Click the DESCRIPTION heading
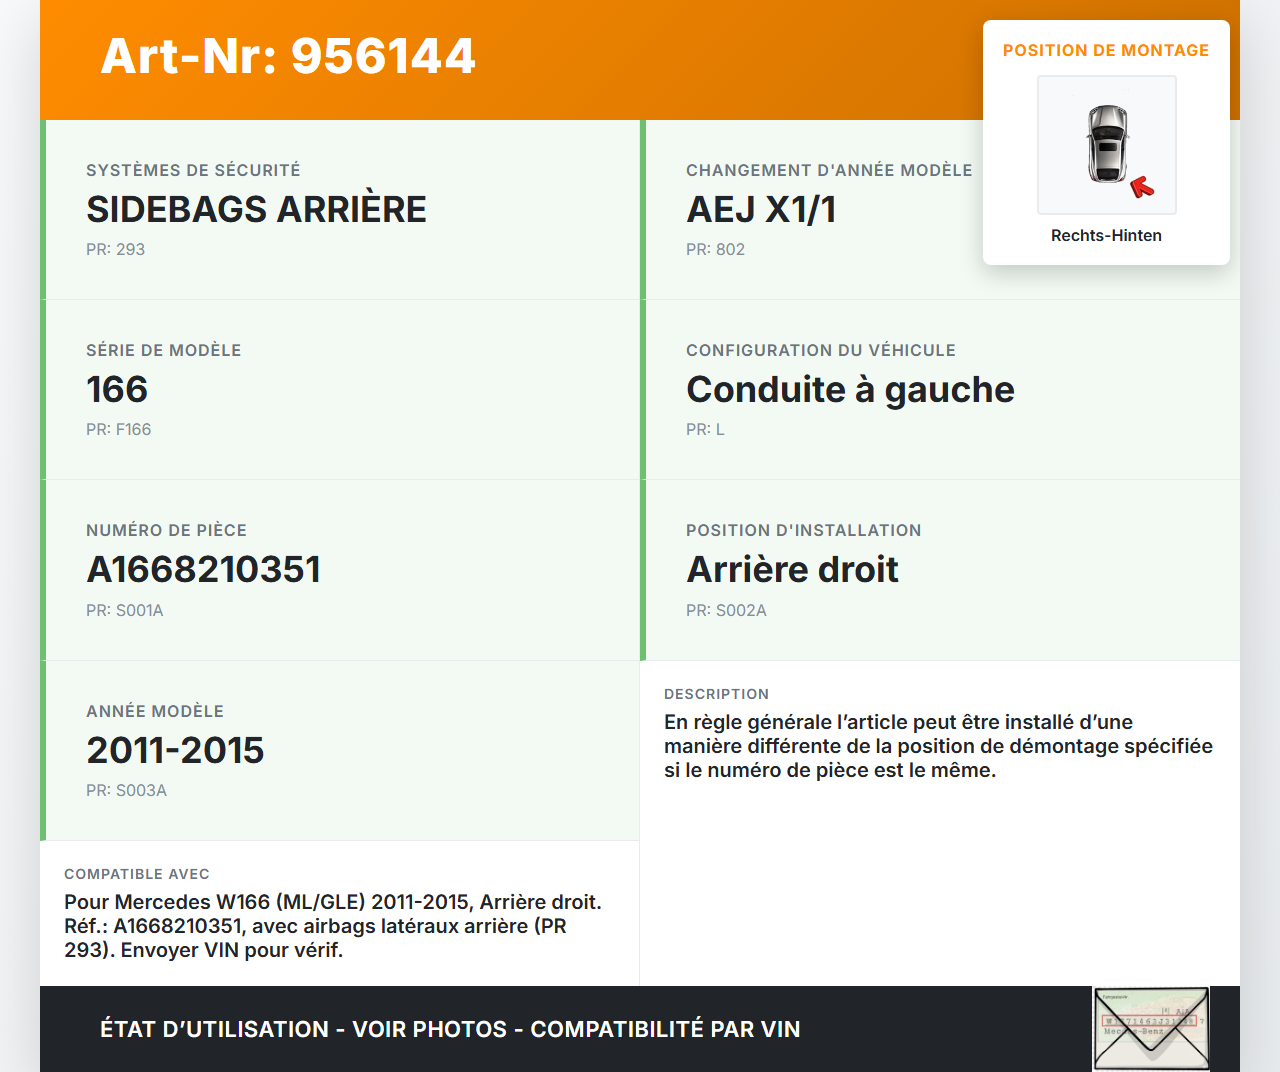 [x=716, y=694]
